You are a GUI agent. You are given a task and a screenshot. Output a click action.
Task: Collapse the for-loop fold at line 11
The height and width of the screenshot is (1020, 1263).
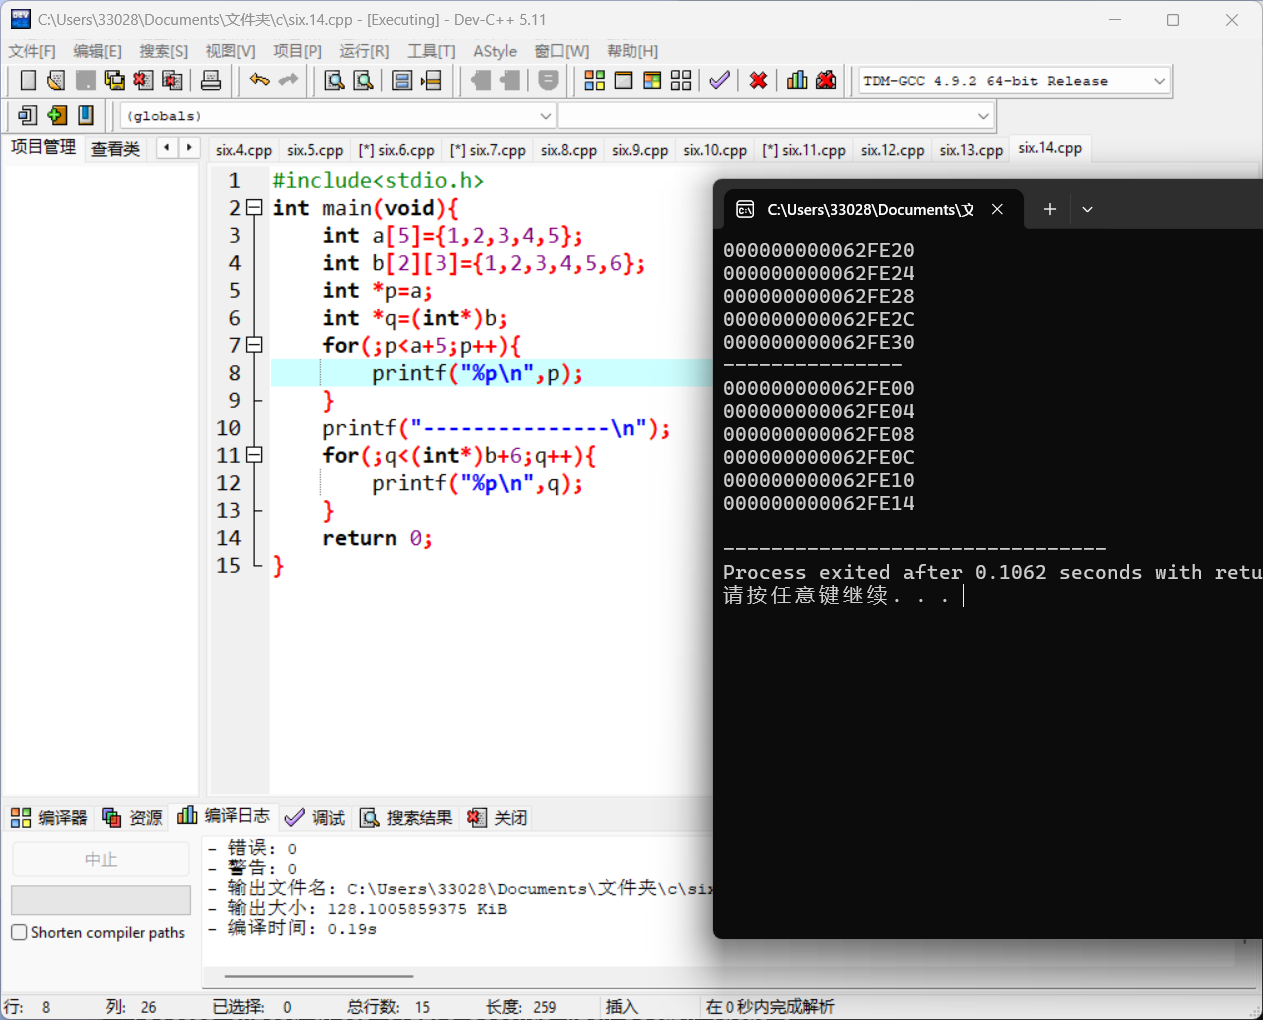(254, 455)
